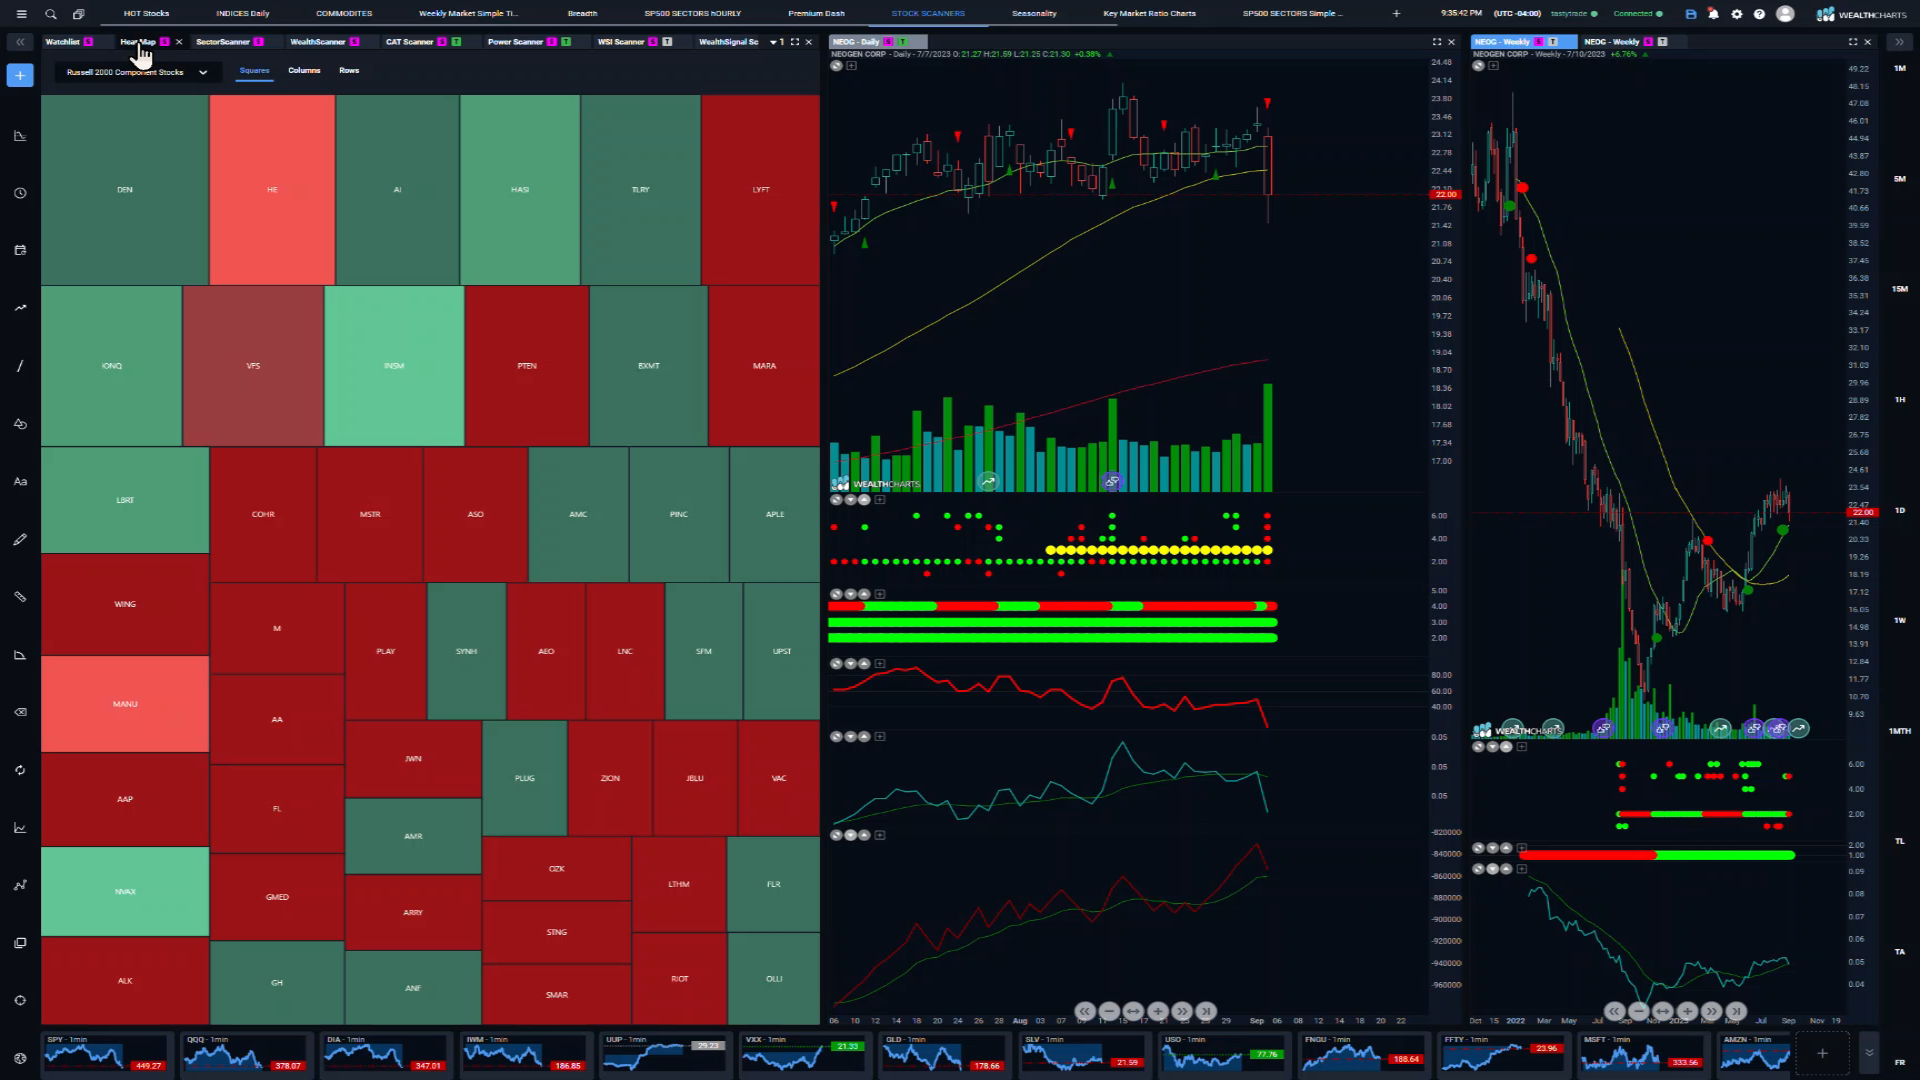Open the Seasonality workspace tab

1034,14
